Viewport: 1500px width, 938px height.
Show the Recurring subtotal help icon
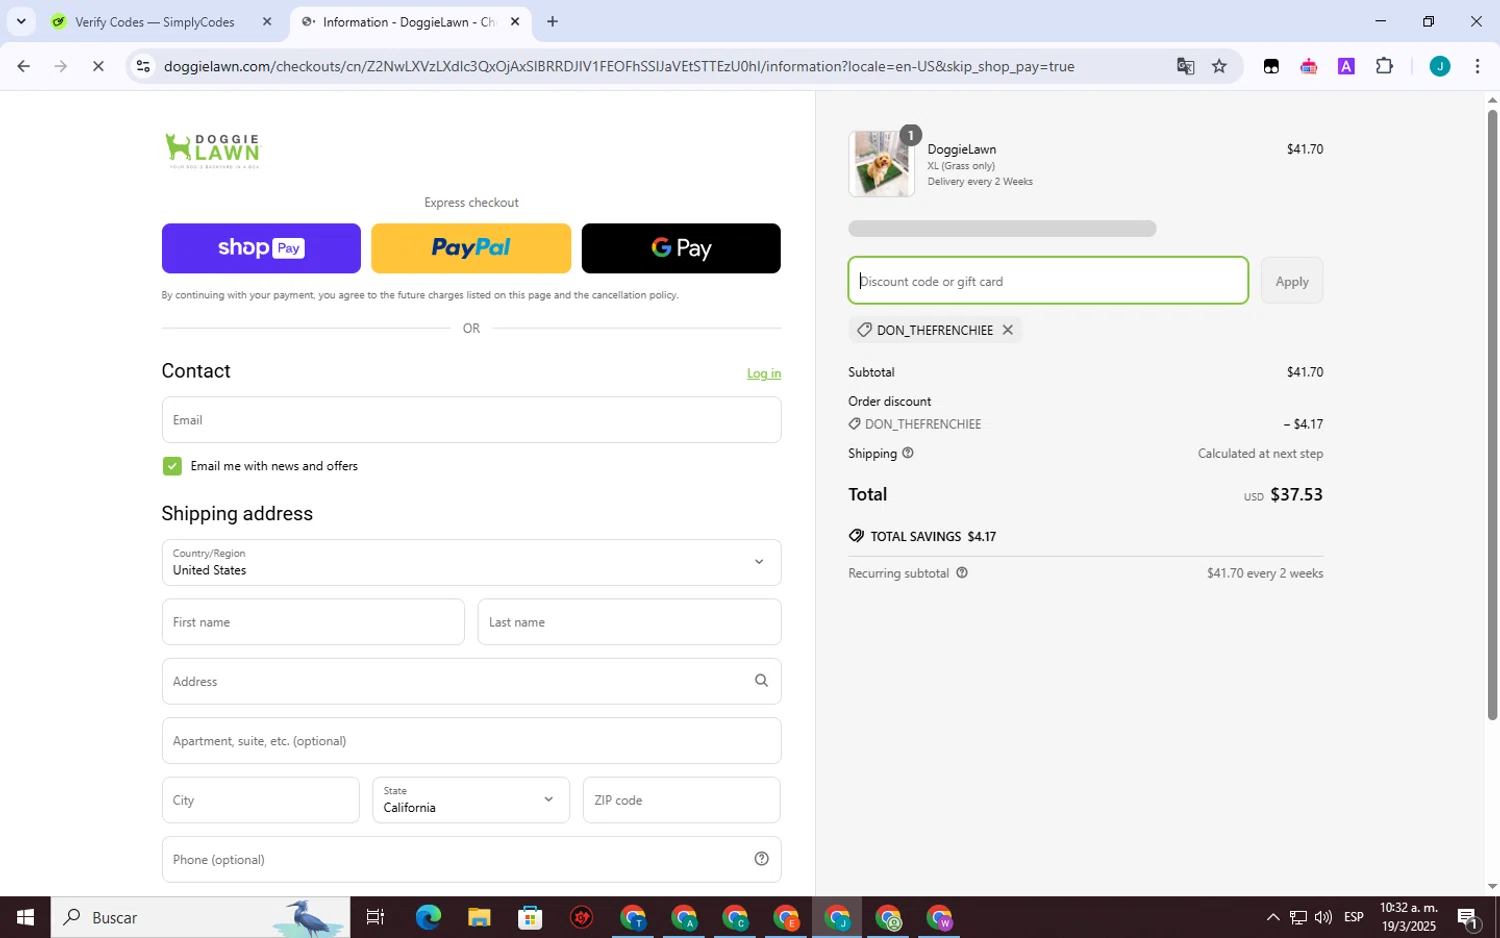962,573
